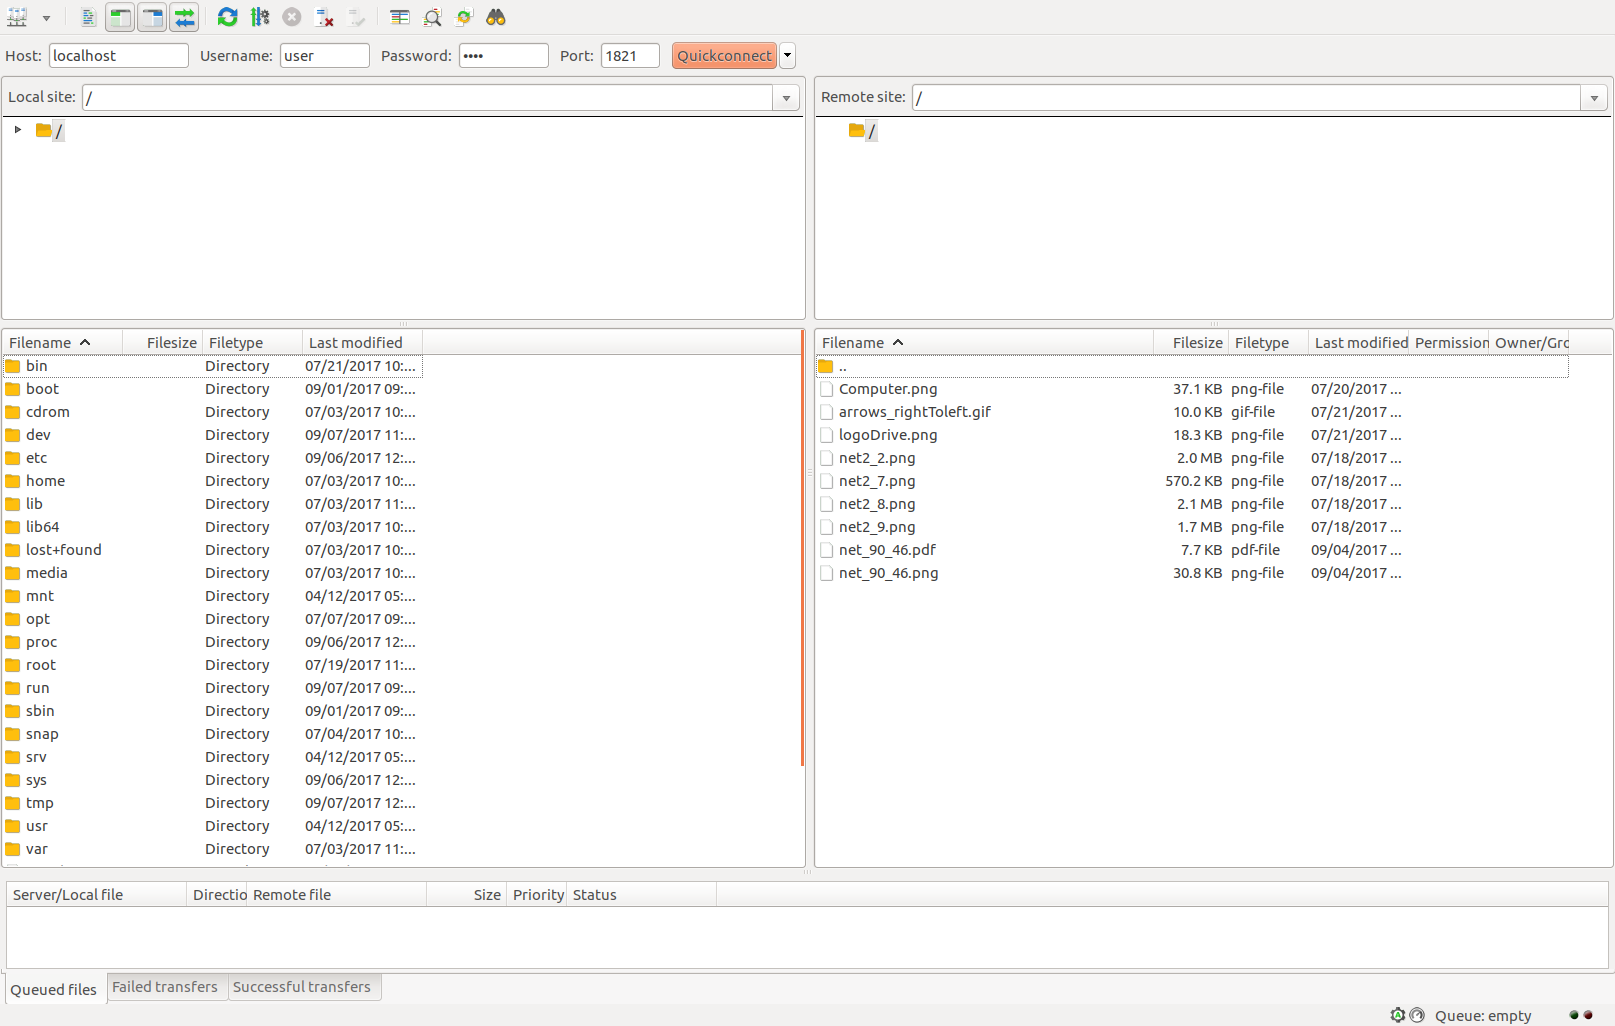Click the Username input field
The height and width of the screenshot is (1026, 1615).
[325, 55]
